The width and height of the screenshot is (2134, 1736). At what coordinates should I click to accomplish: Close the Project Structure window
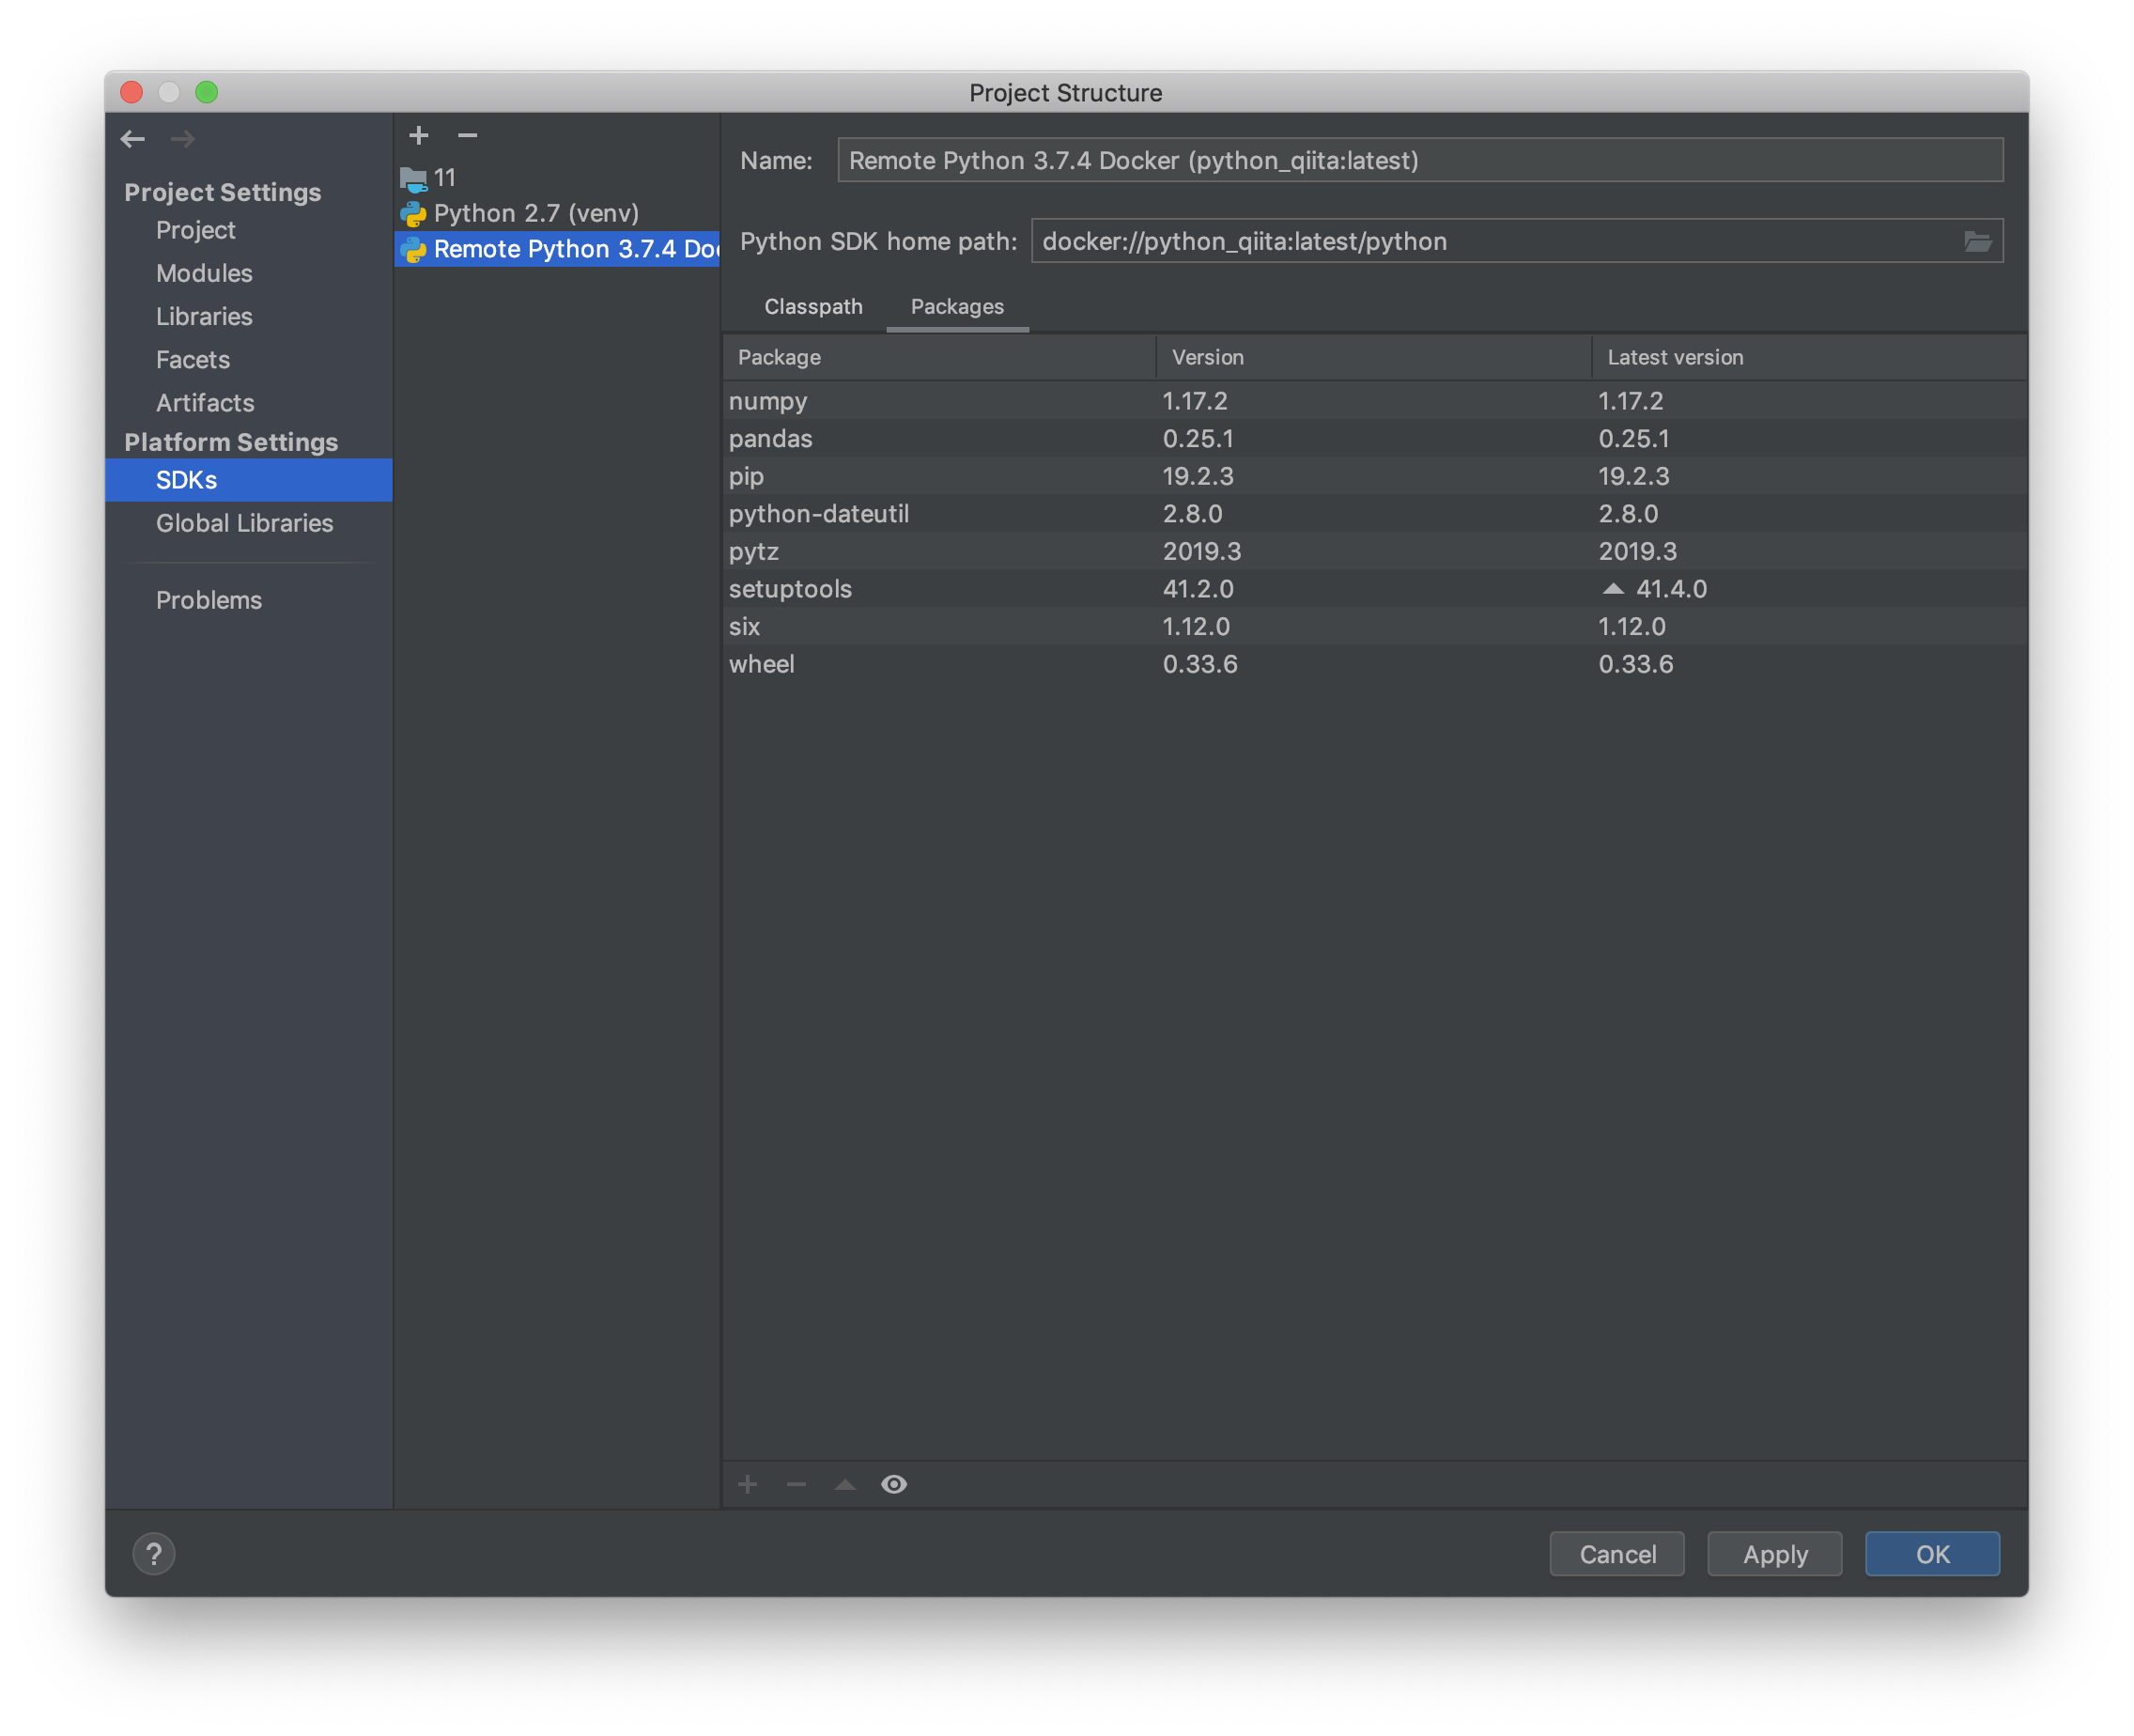pos(131,92)
